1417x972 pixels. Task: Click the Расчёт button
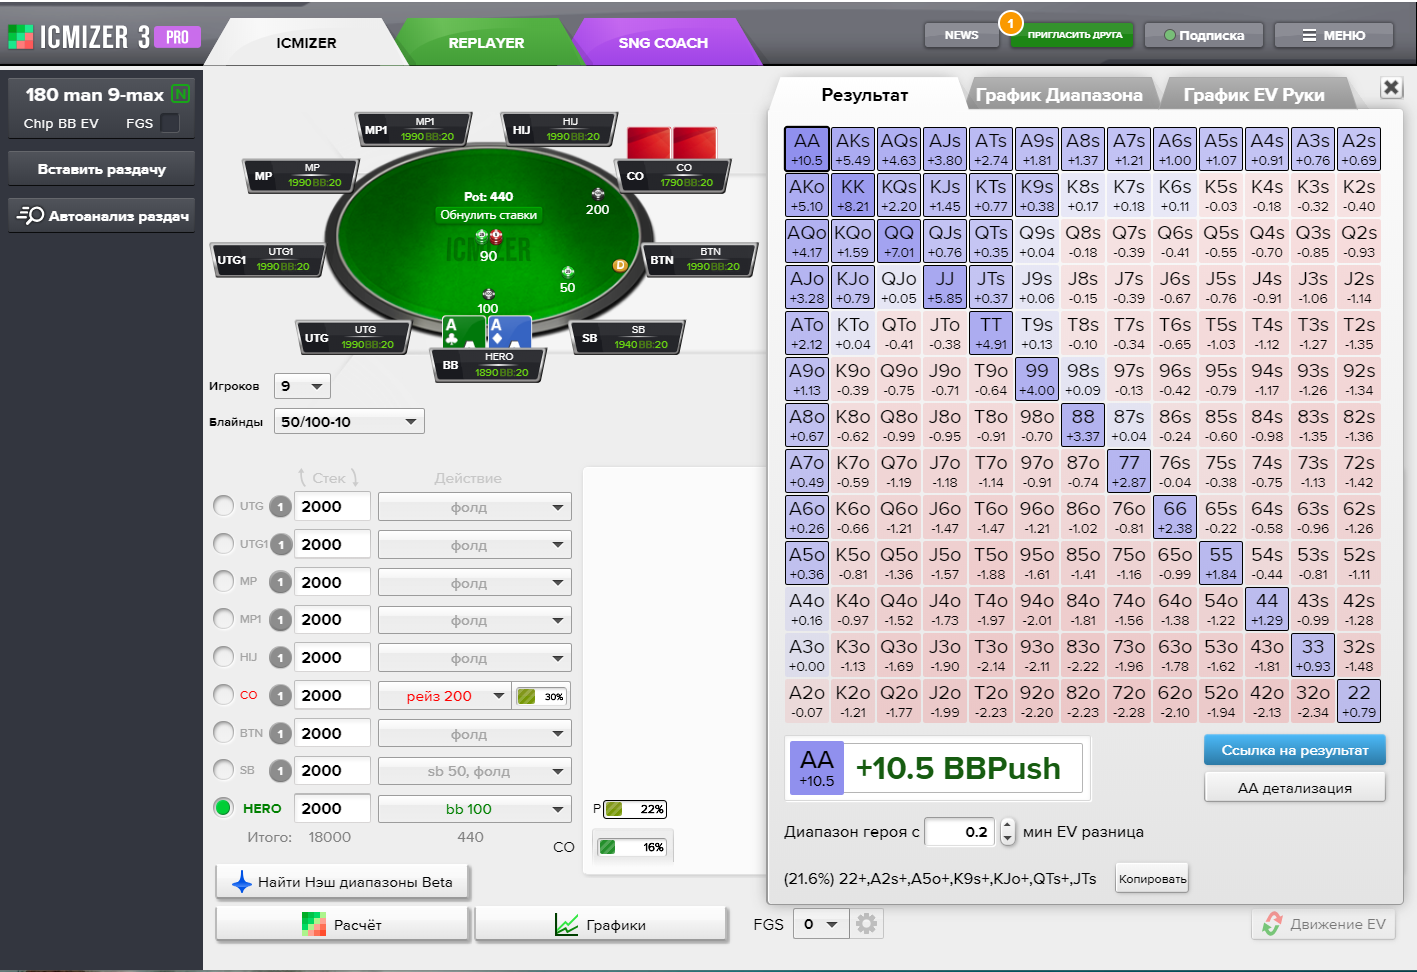[342, 925]
